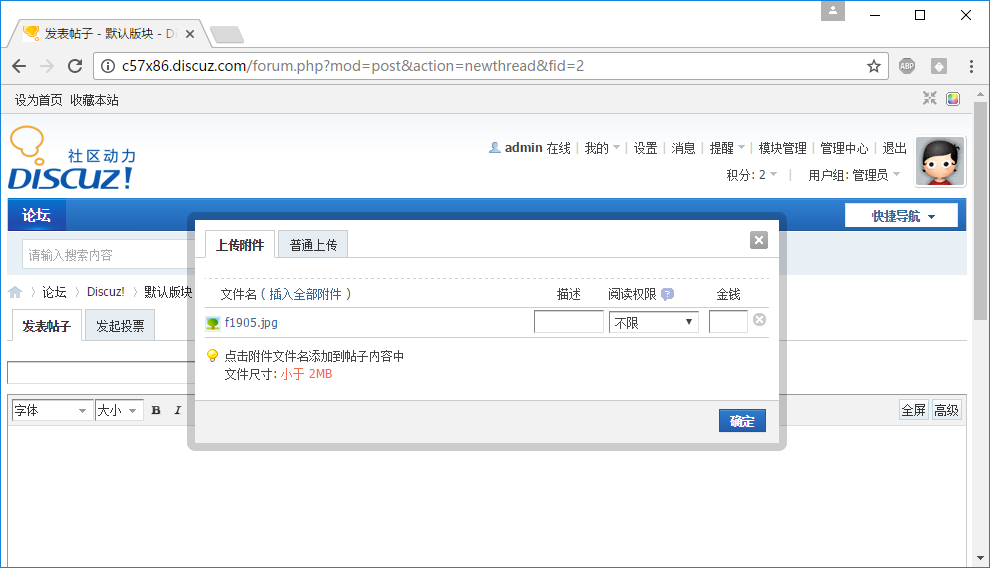The width and height of the screenshot is (990, 568).
Task: Switch to the 普通上传 tab
Action: click(x=313, y=245)
